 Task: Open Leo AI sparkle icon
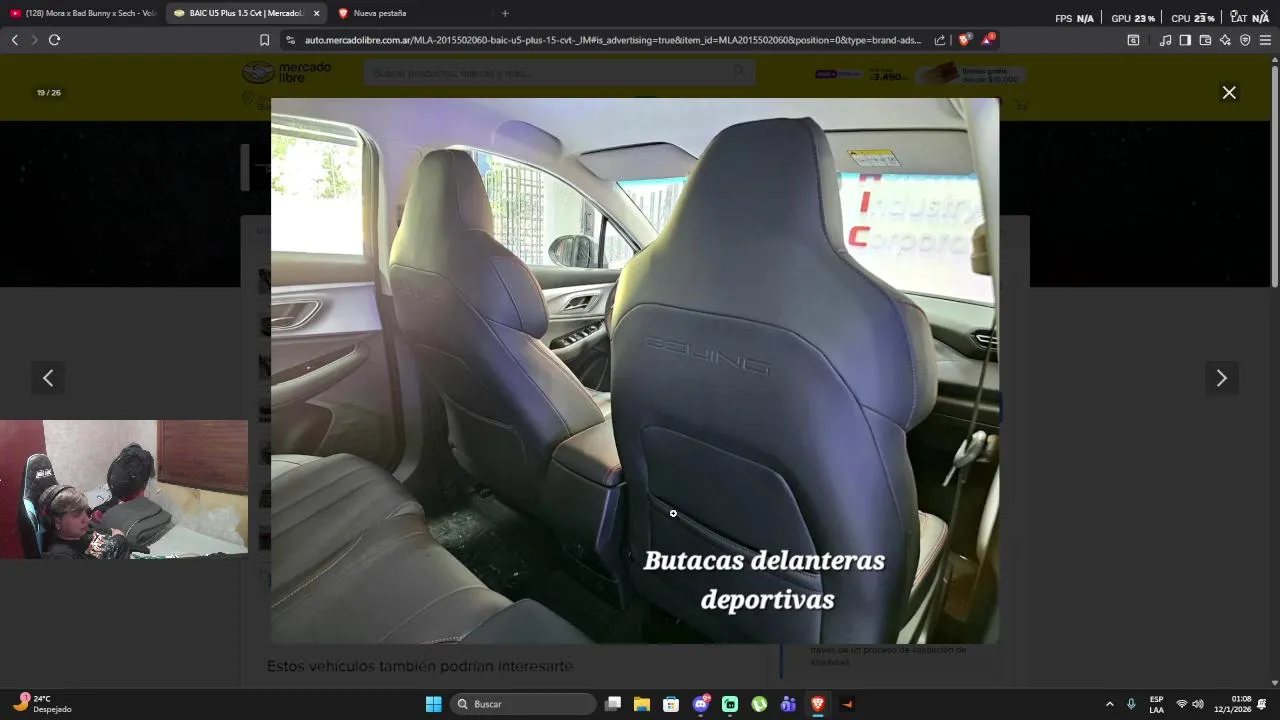[1225, 40]
